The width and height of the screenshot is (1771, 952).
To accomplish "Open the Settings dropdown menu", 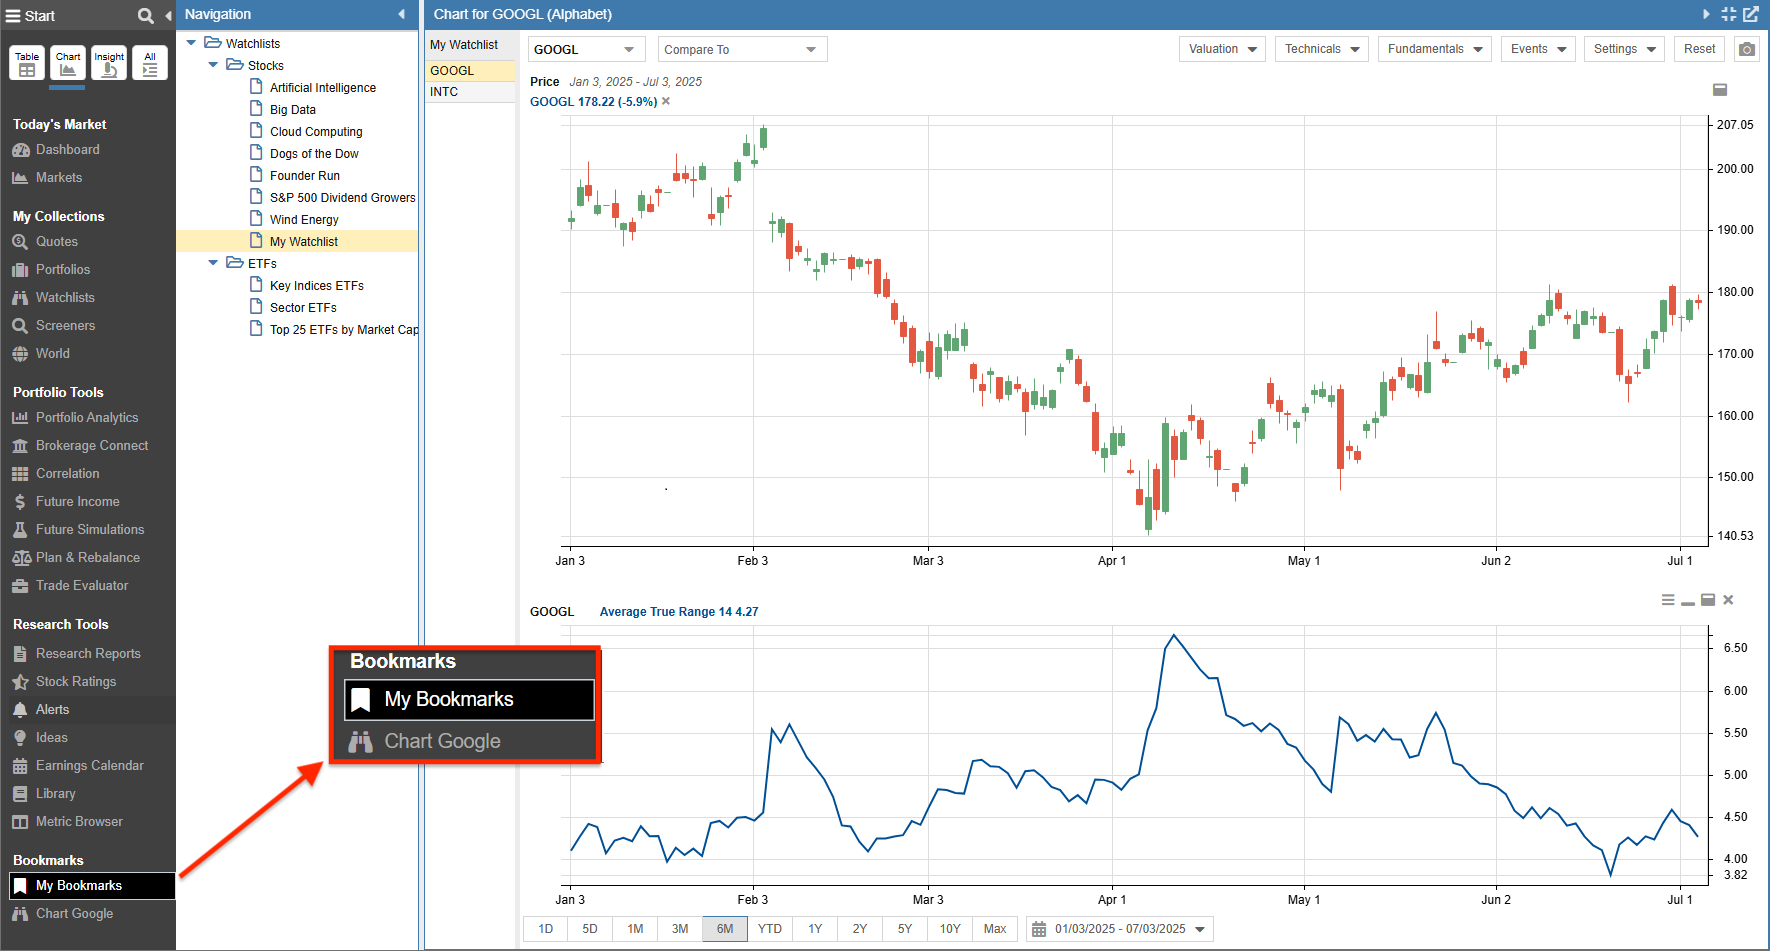I will point(1624,49).
